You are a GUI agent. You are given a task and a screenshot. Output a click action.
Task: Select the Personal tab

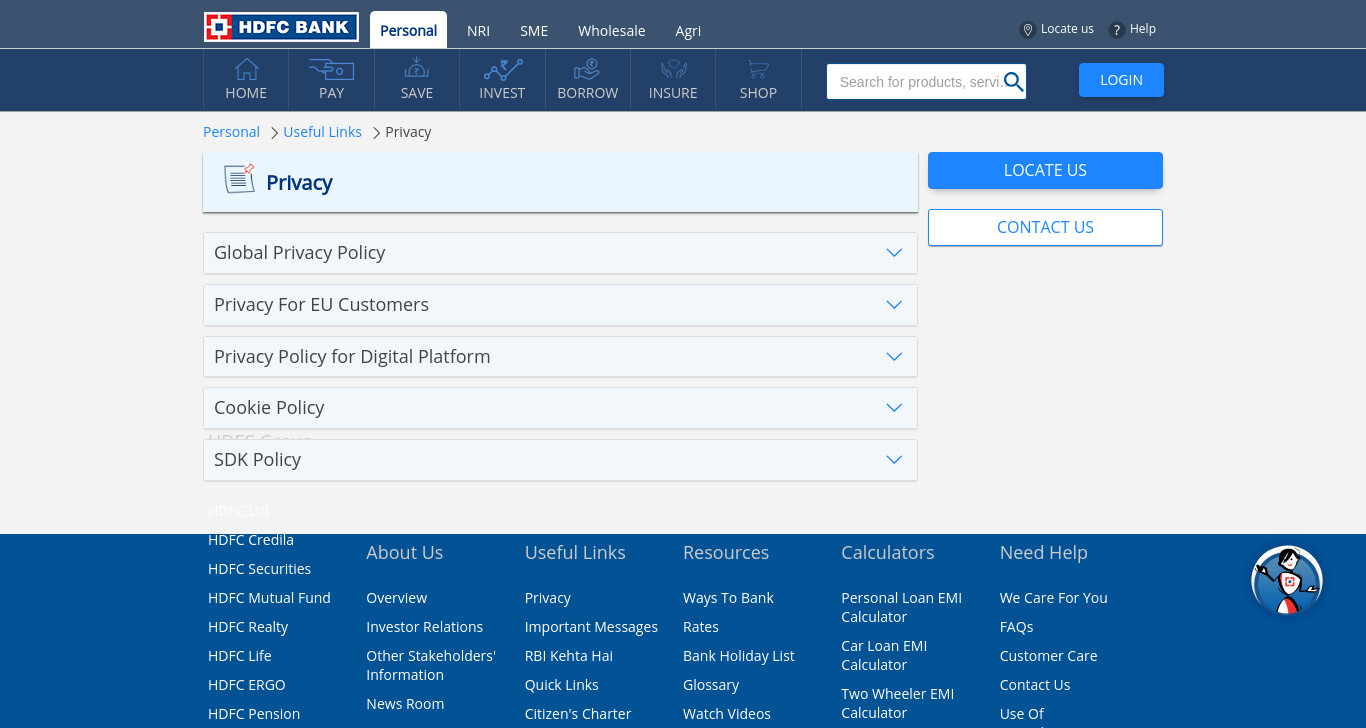(x=408, y=30)
